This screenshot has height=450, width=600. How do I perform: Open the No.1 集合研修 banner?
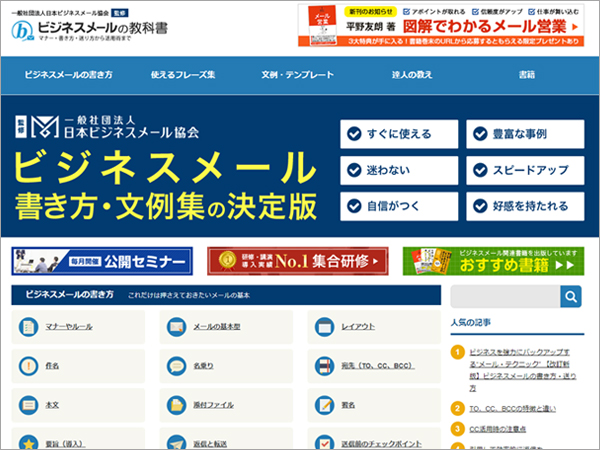tap(298, 261)
